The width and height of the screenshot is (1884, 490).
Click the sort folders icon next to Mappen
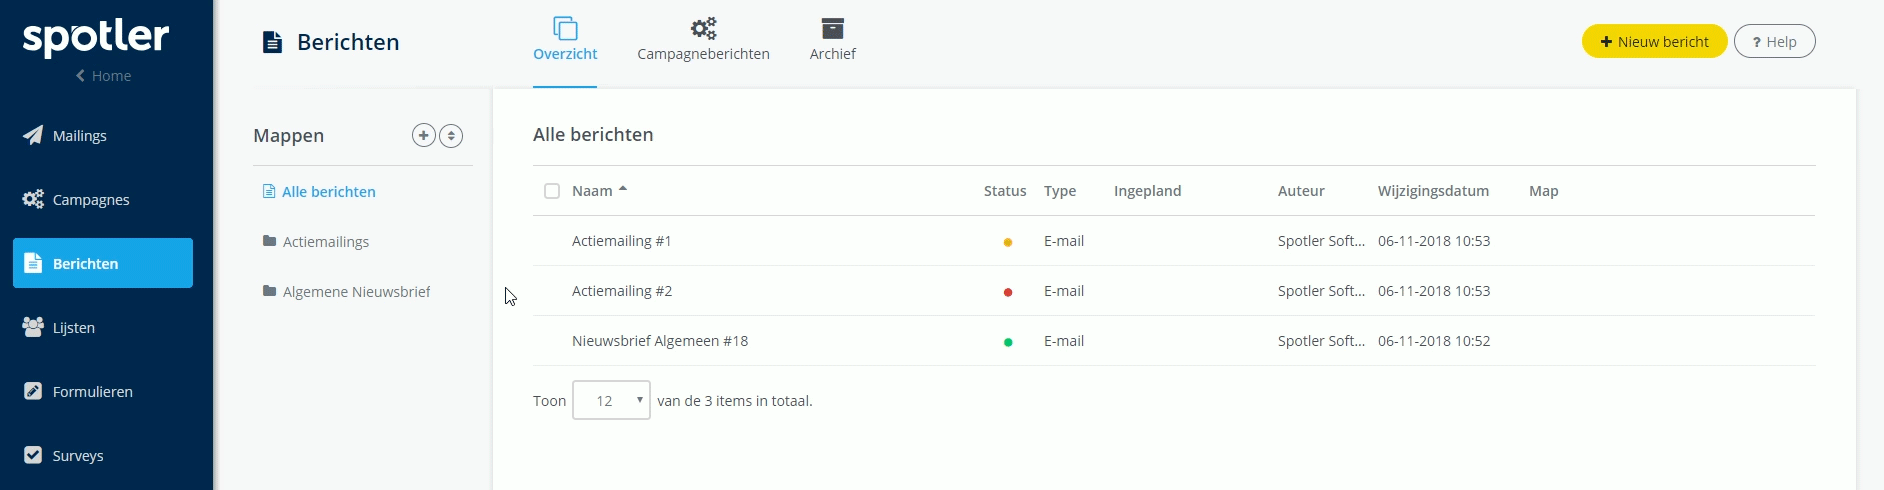coord(451,135)
